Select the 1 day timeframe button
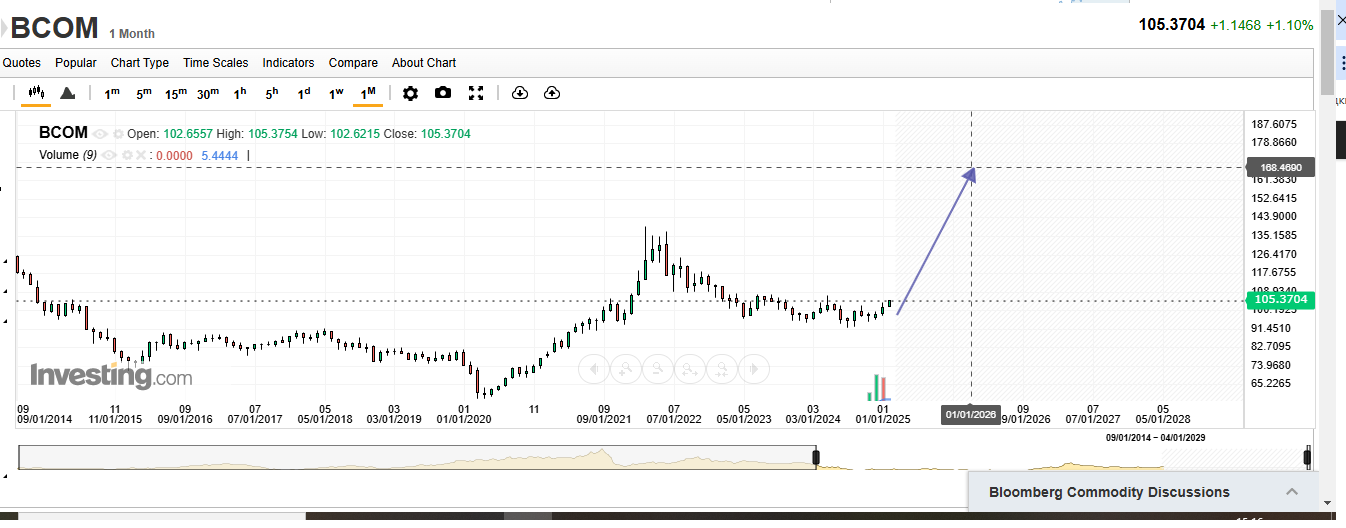 click(x=304, y=93)
